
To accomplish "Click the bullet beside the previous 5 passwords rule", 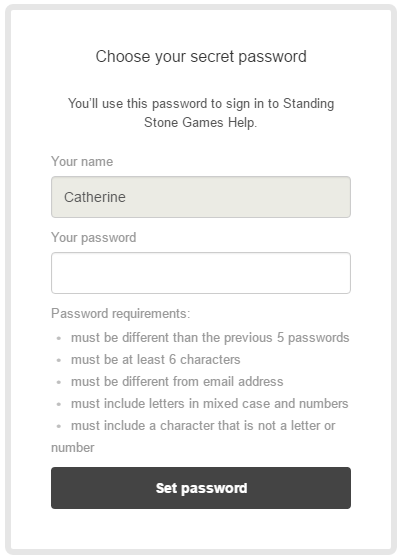I will pos(59,338).
